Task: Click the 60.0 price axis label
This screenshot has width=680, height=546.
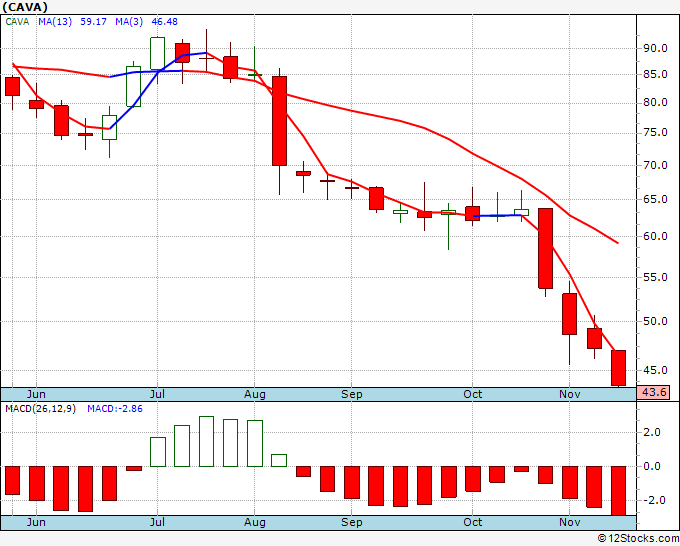Action: (x=655, y=237)
